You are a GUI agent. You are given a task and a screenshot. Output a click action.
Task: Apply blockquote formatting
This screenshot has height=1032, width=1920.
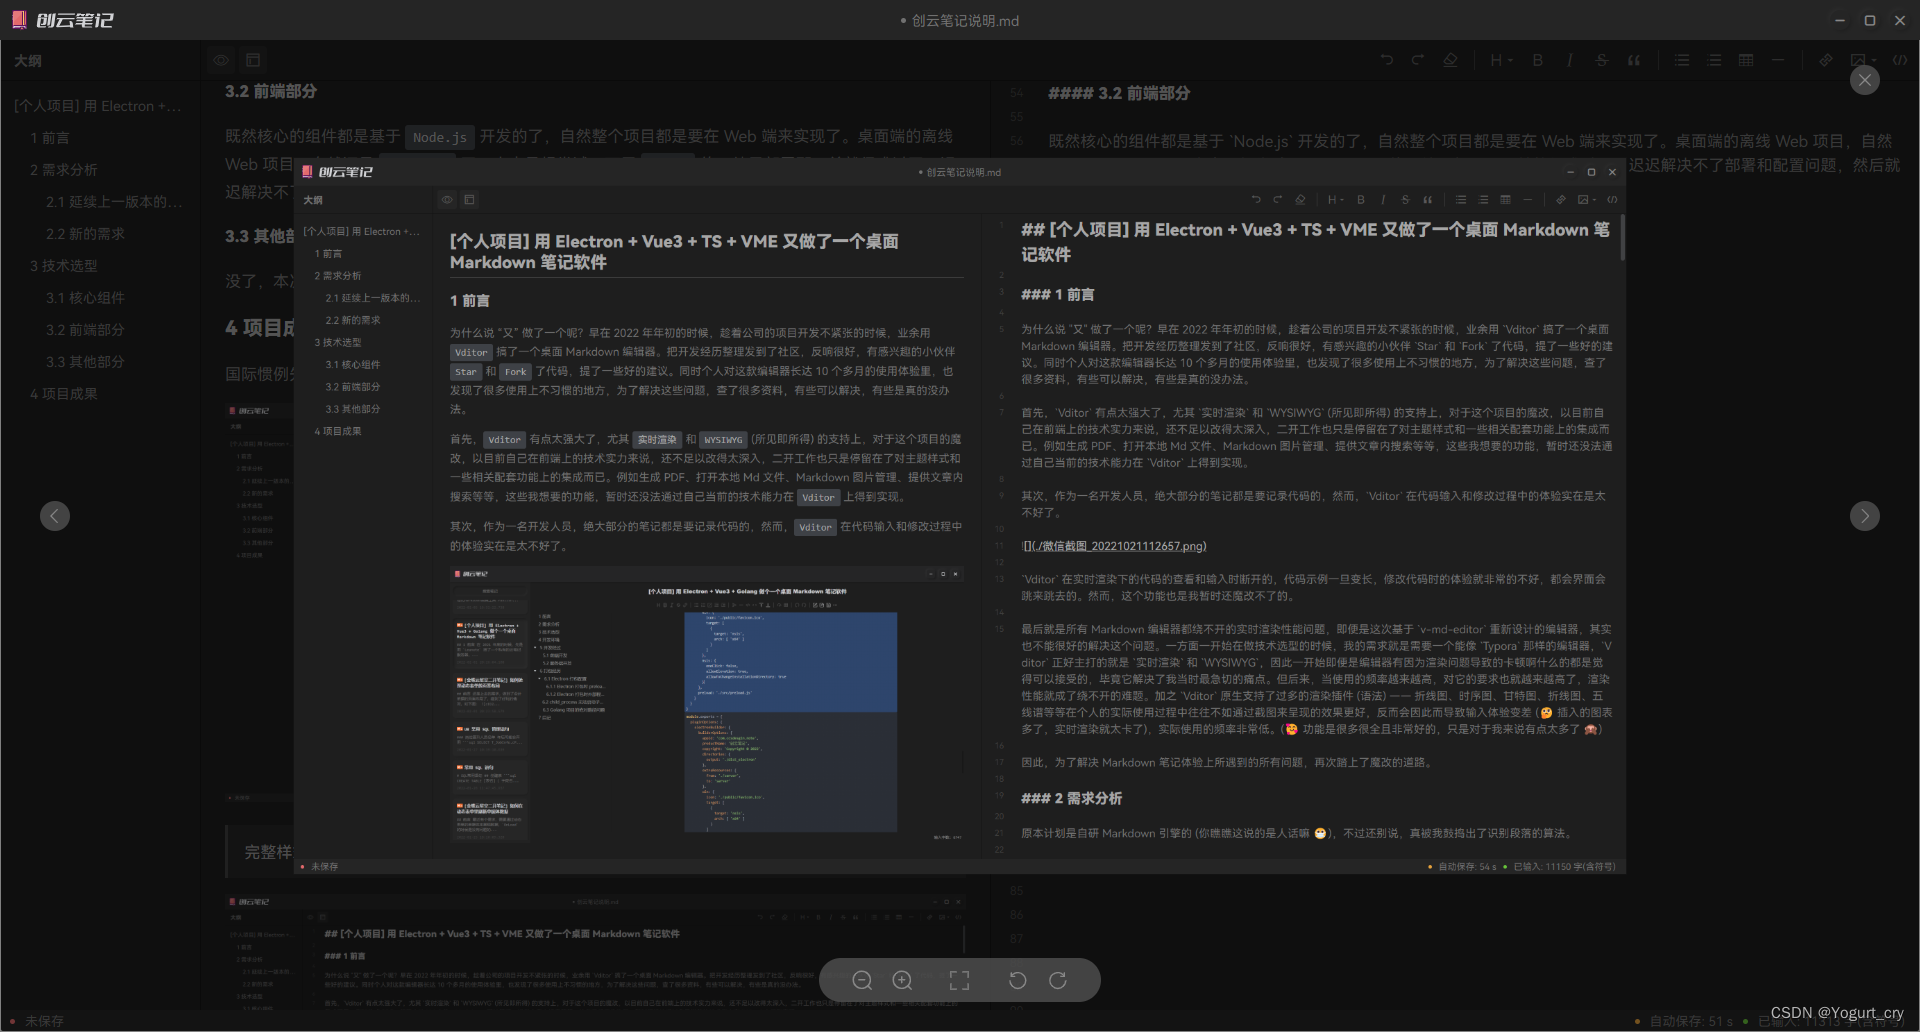pos(1634,60)
